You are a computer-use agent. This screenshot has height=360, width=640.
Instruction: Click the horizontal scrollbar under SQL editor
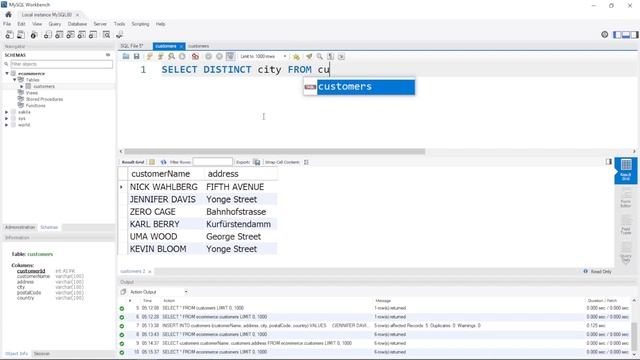(x=274, y=151)
